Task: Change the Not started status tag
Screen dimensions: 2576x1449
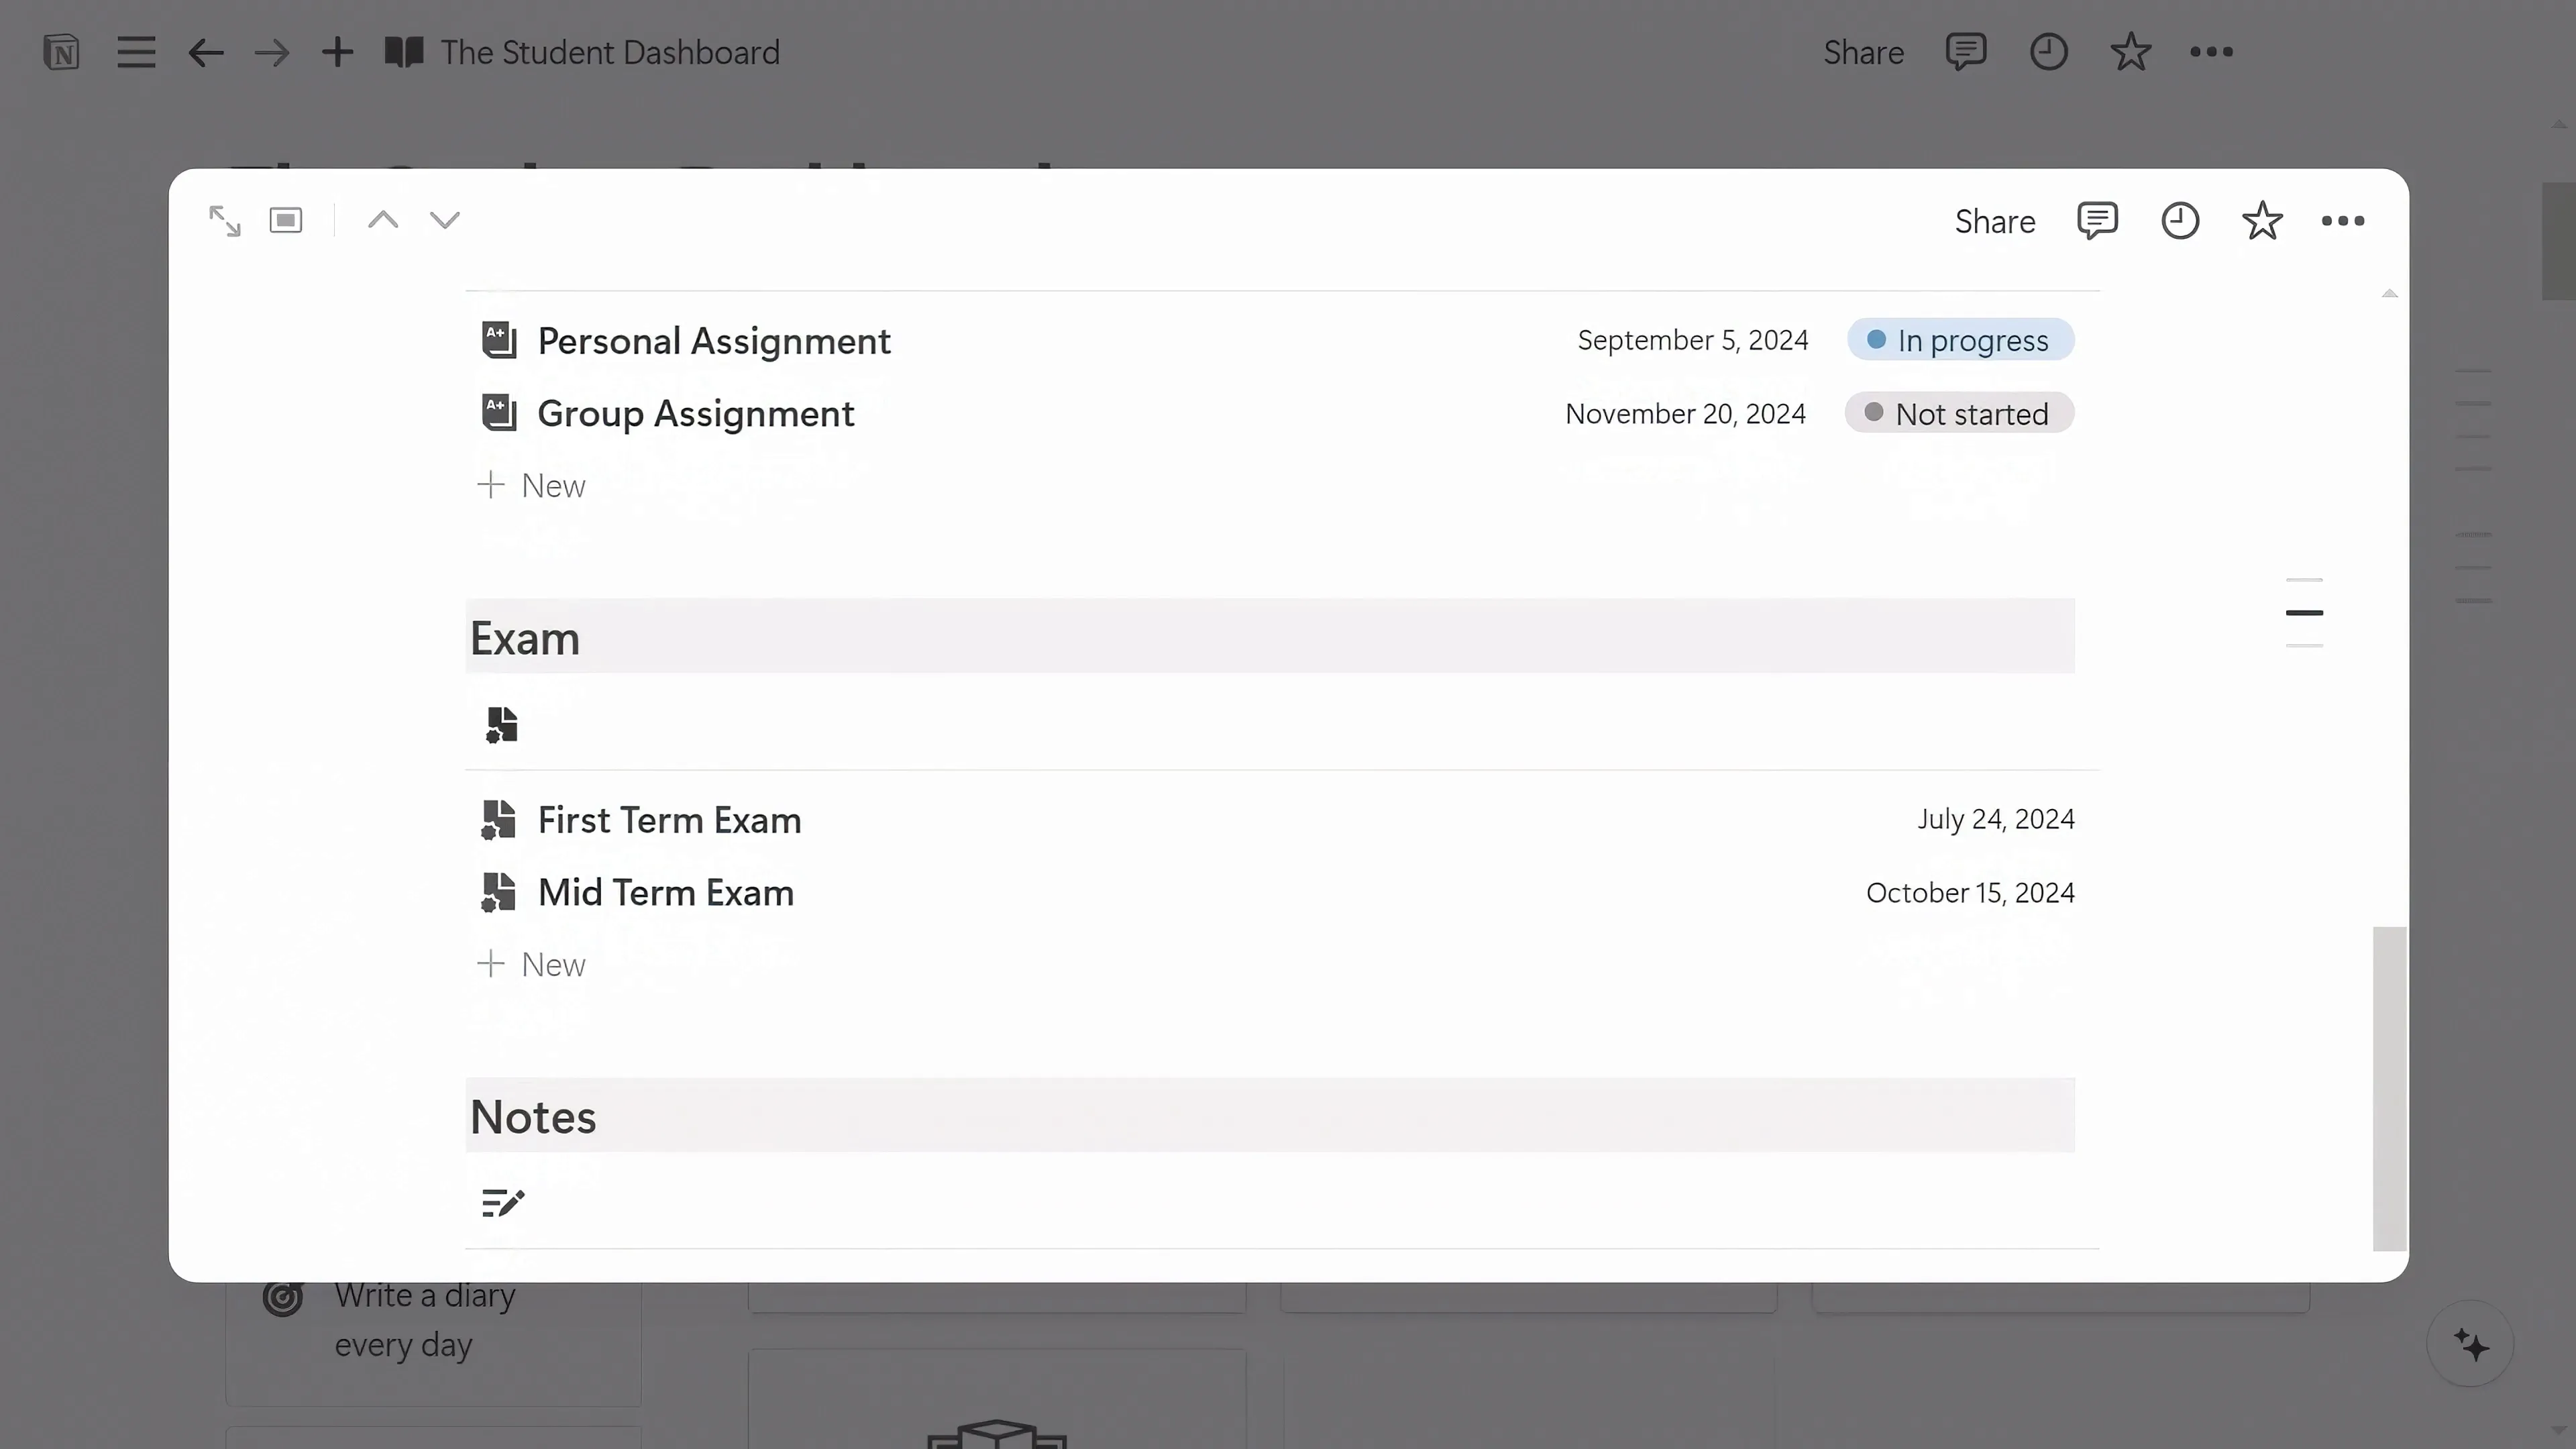Action: click(x=1959, y=413)
